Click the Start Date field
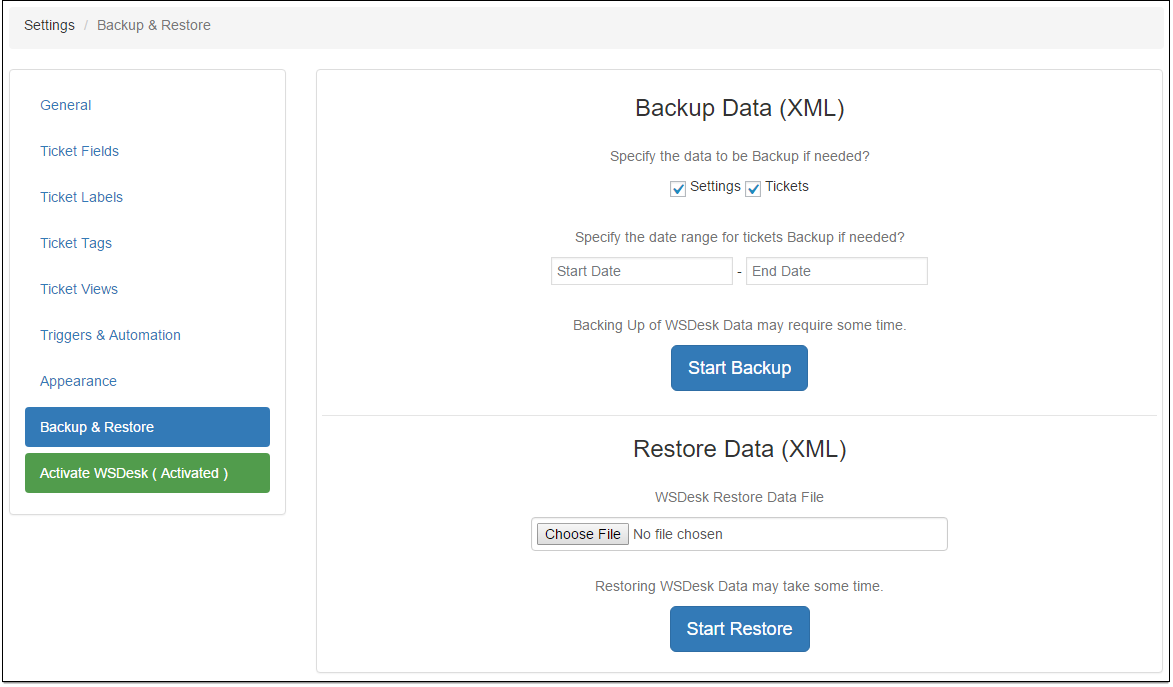Screen dimensions: 1173x687 (641, 271)
